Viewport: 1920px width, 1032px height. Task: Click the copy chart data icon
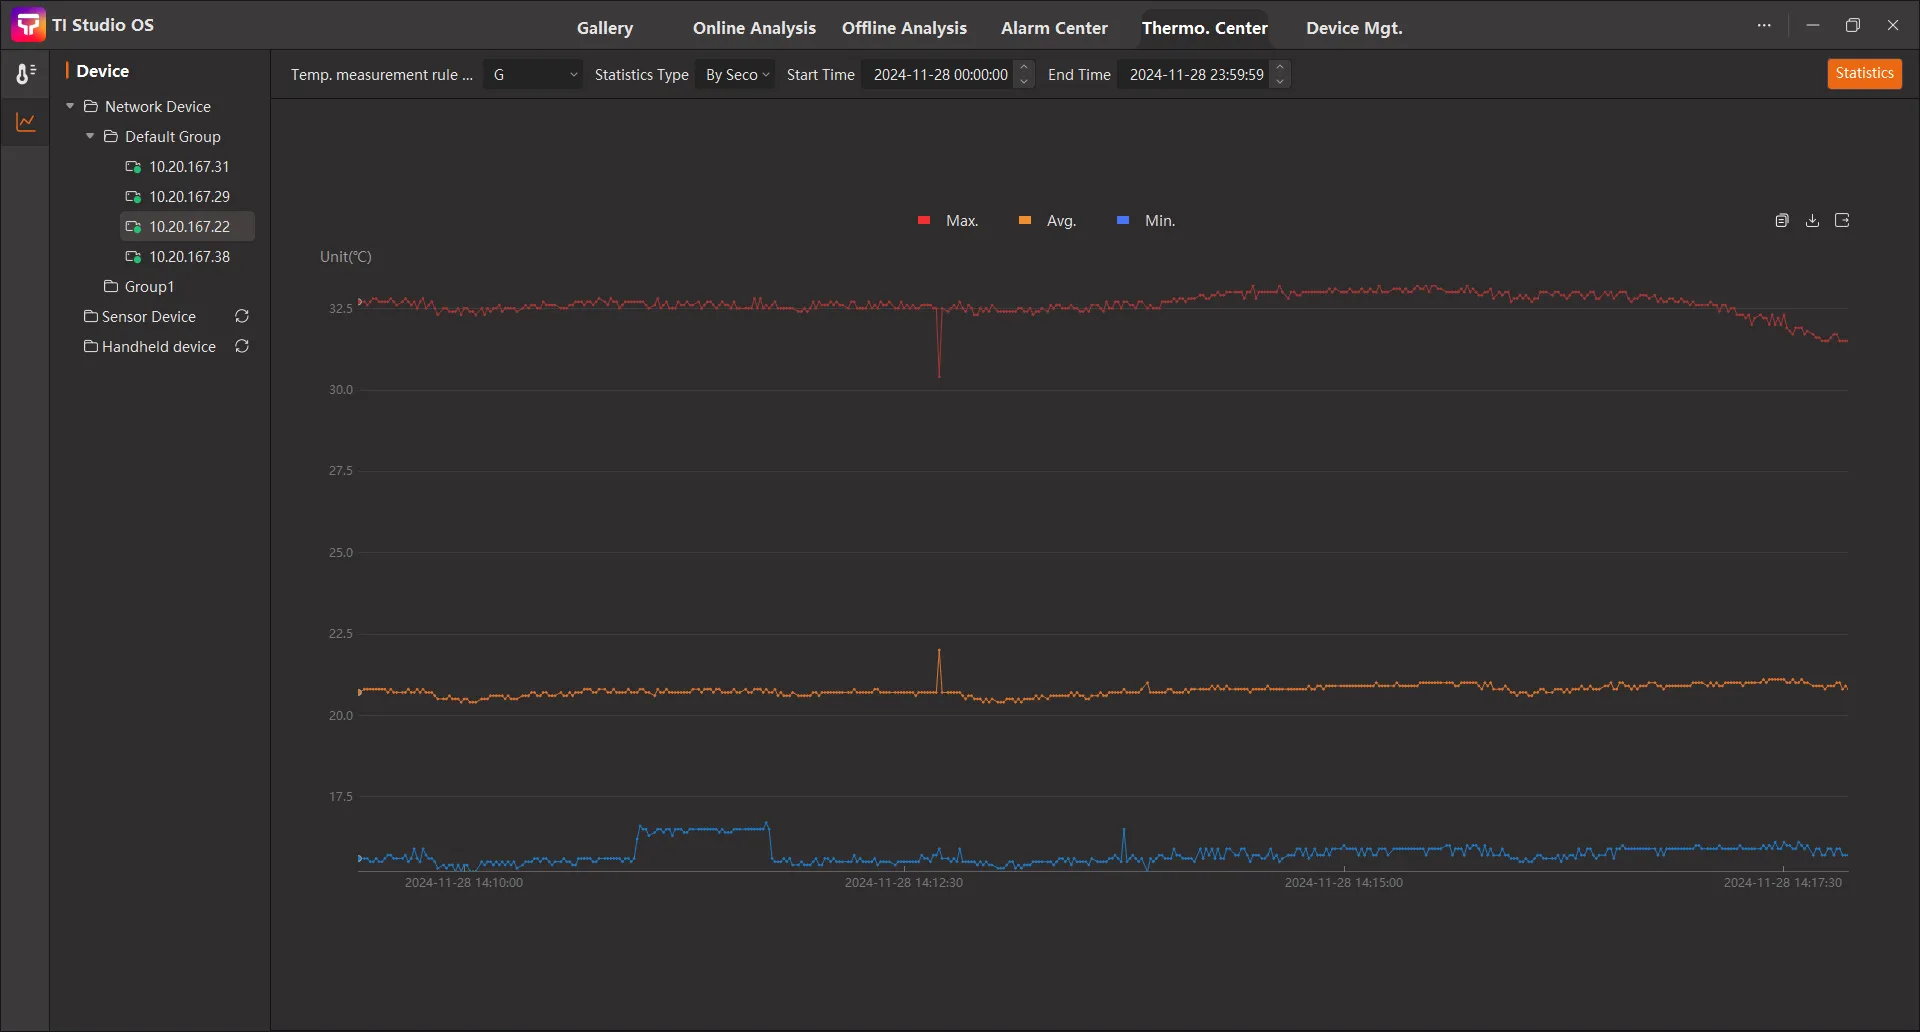tap(1782, 221)
